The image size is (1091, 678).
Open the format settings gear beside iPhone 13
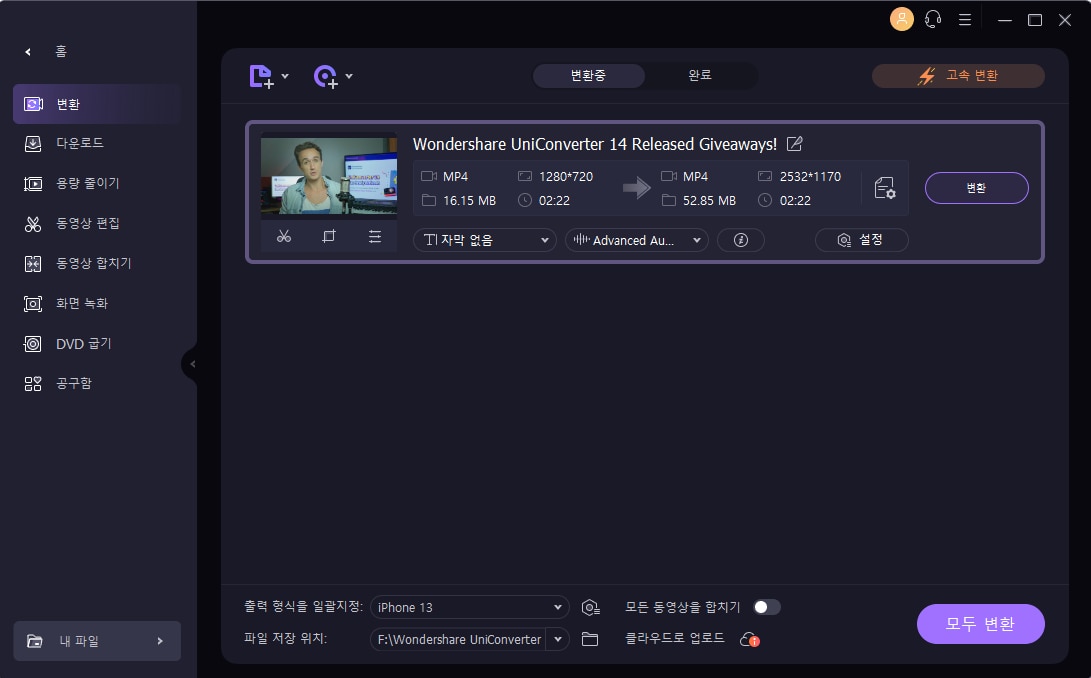tap(590, 608)
